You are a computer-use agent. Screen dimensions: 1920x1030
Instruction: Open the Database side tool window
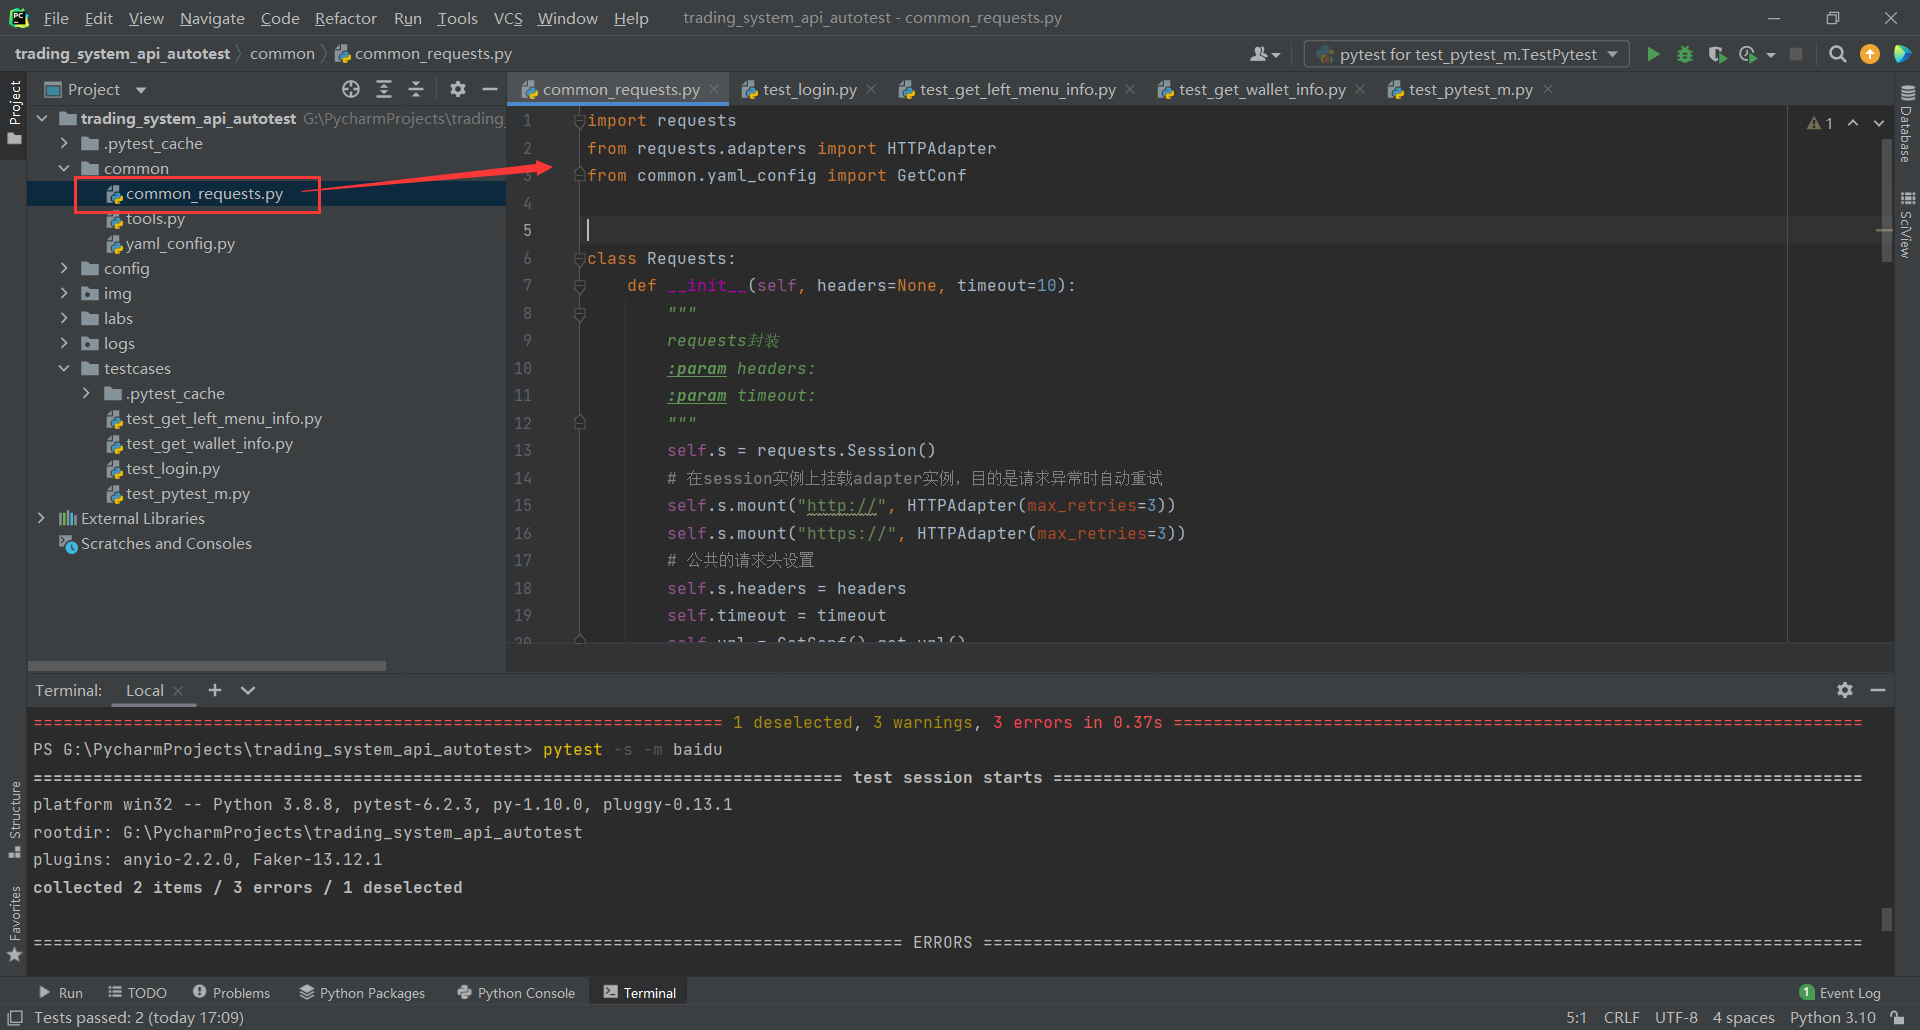click(x=1906, y=122)
